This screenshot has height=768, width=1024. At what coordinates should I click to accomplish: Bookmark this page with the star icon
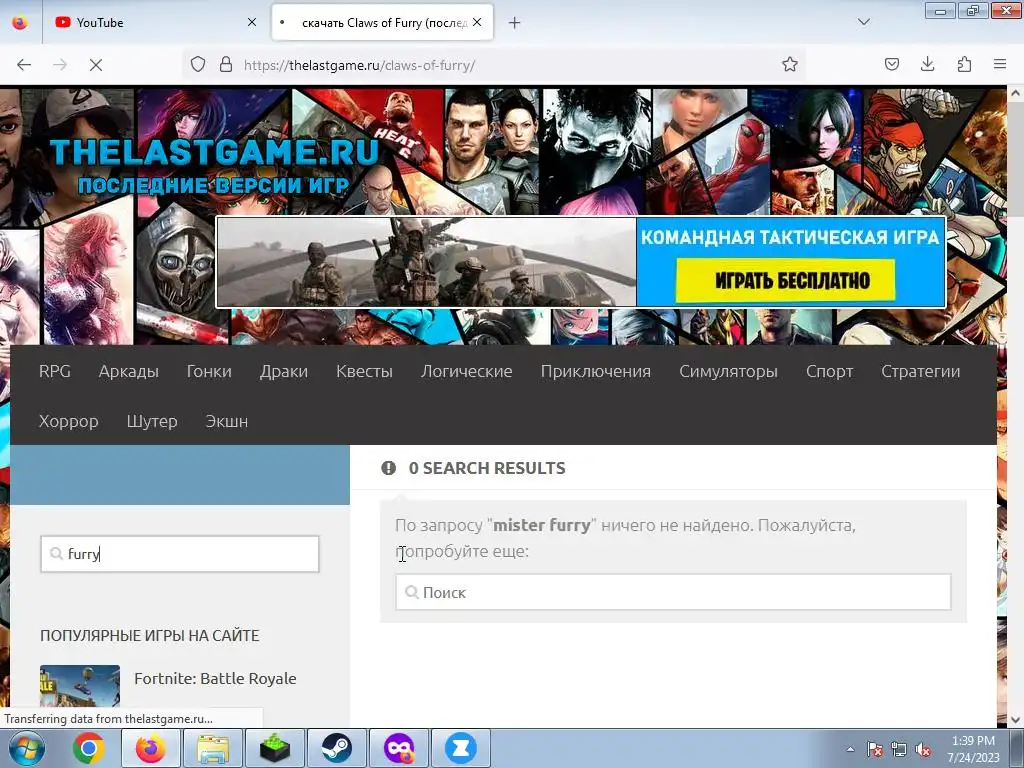coord(790,65)
